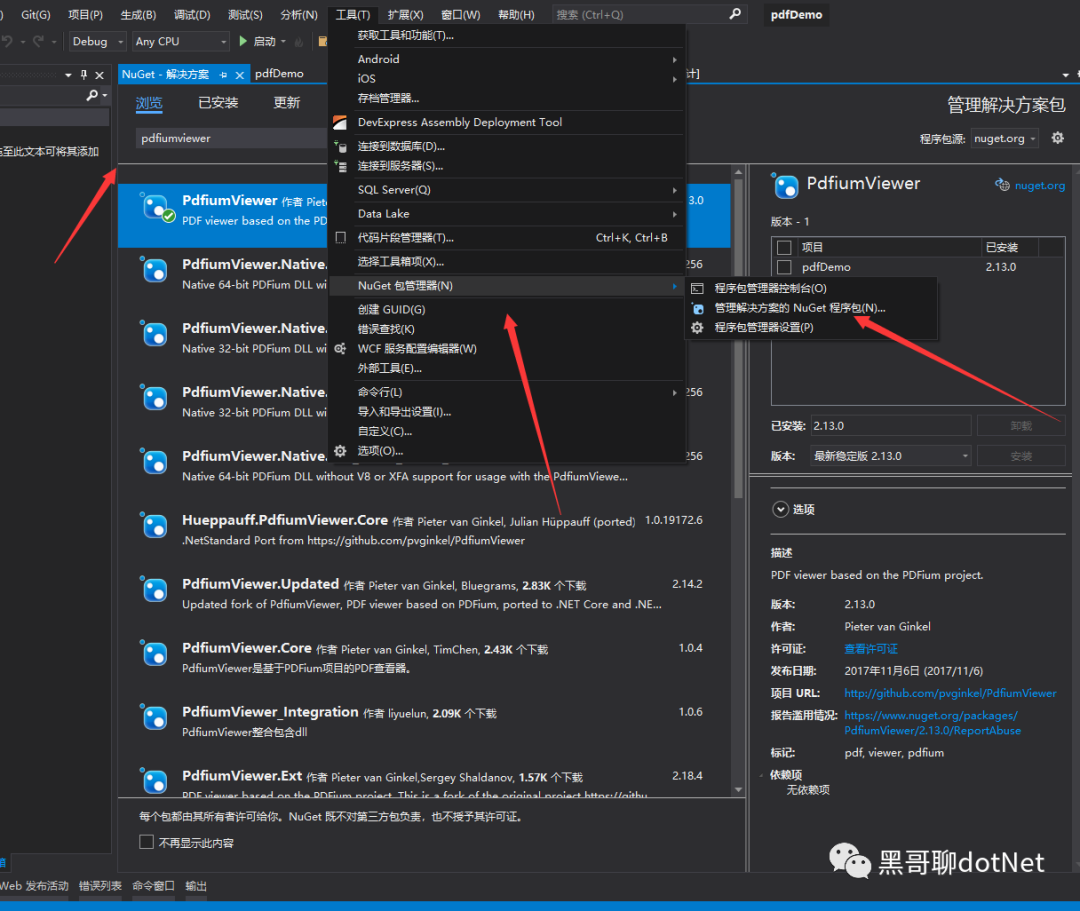Click the PdfiumViewer package icon with green check

(x=156, y=207)
